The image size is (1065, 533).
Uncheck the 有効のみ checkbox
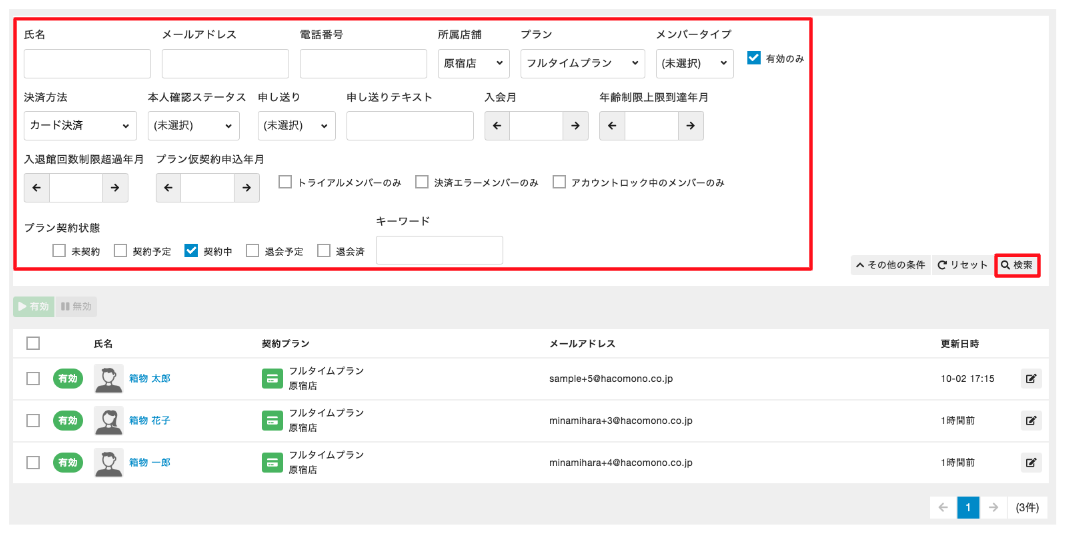[x=754, y=58]
